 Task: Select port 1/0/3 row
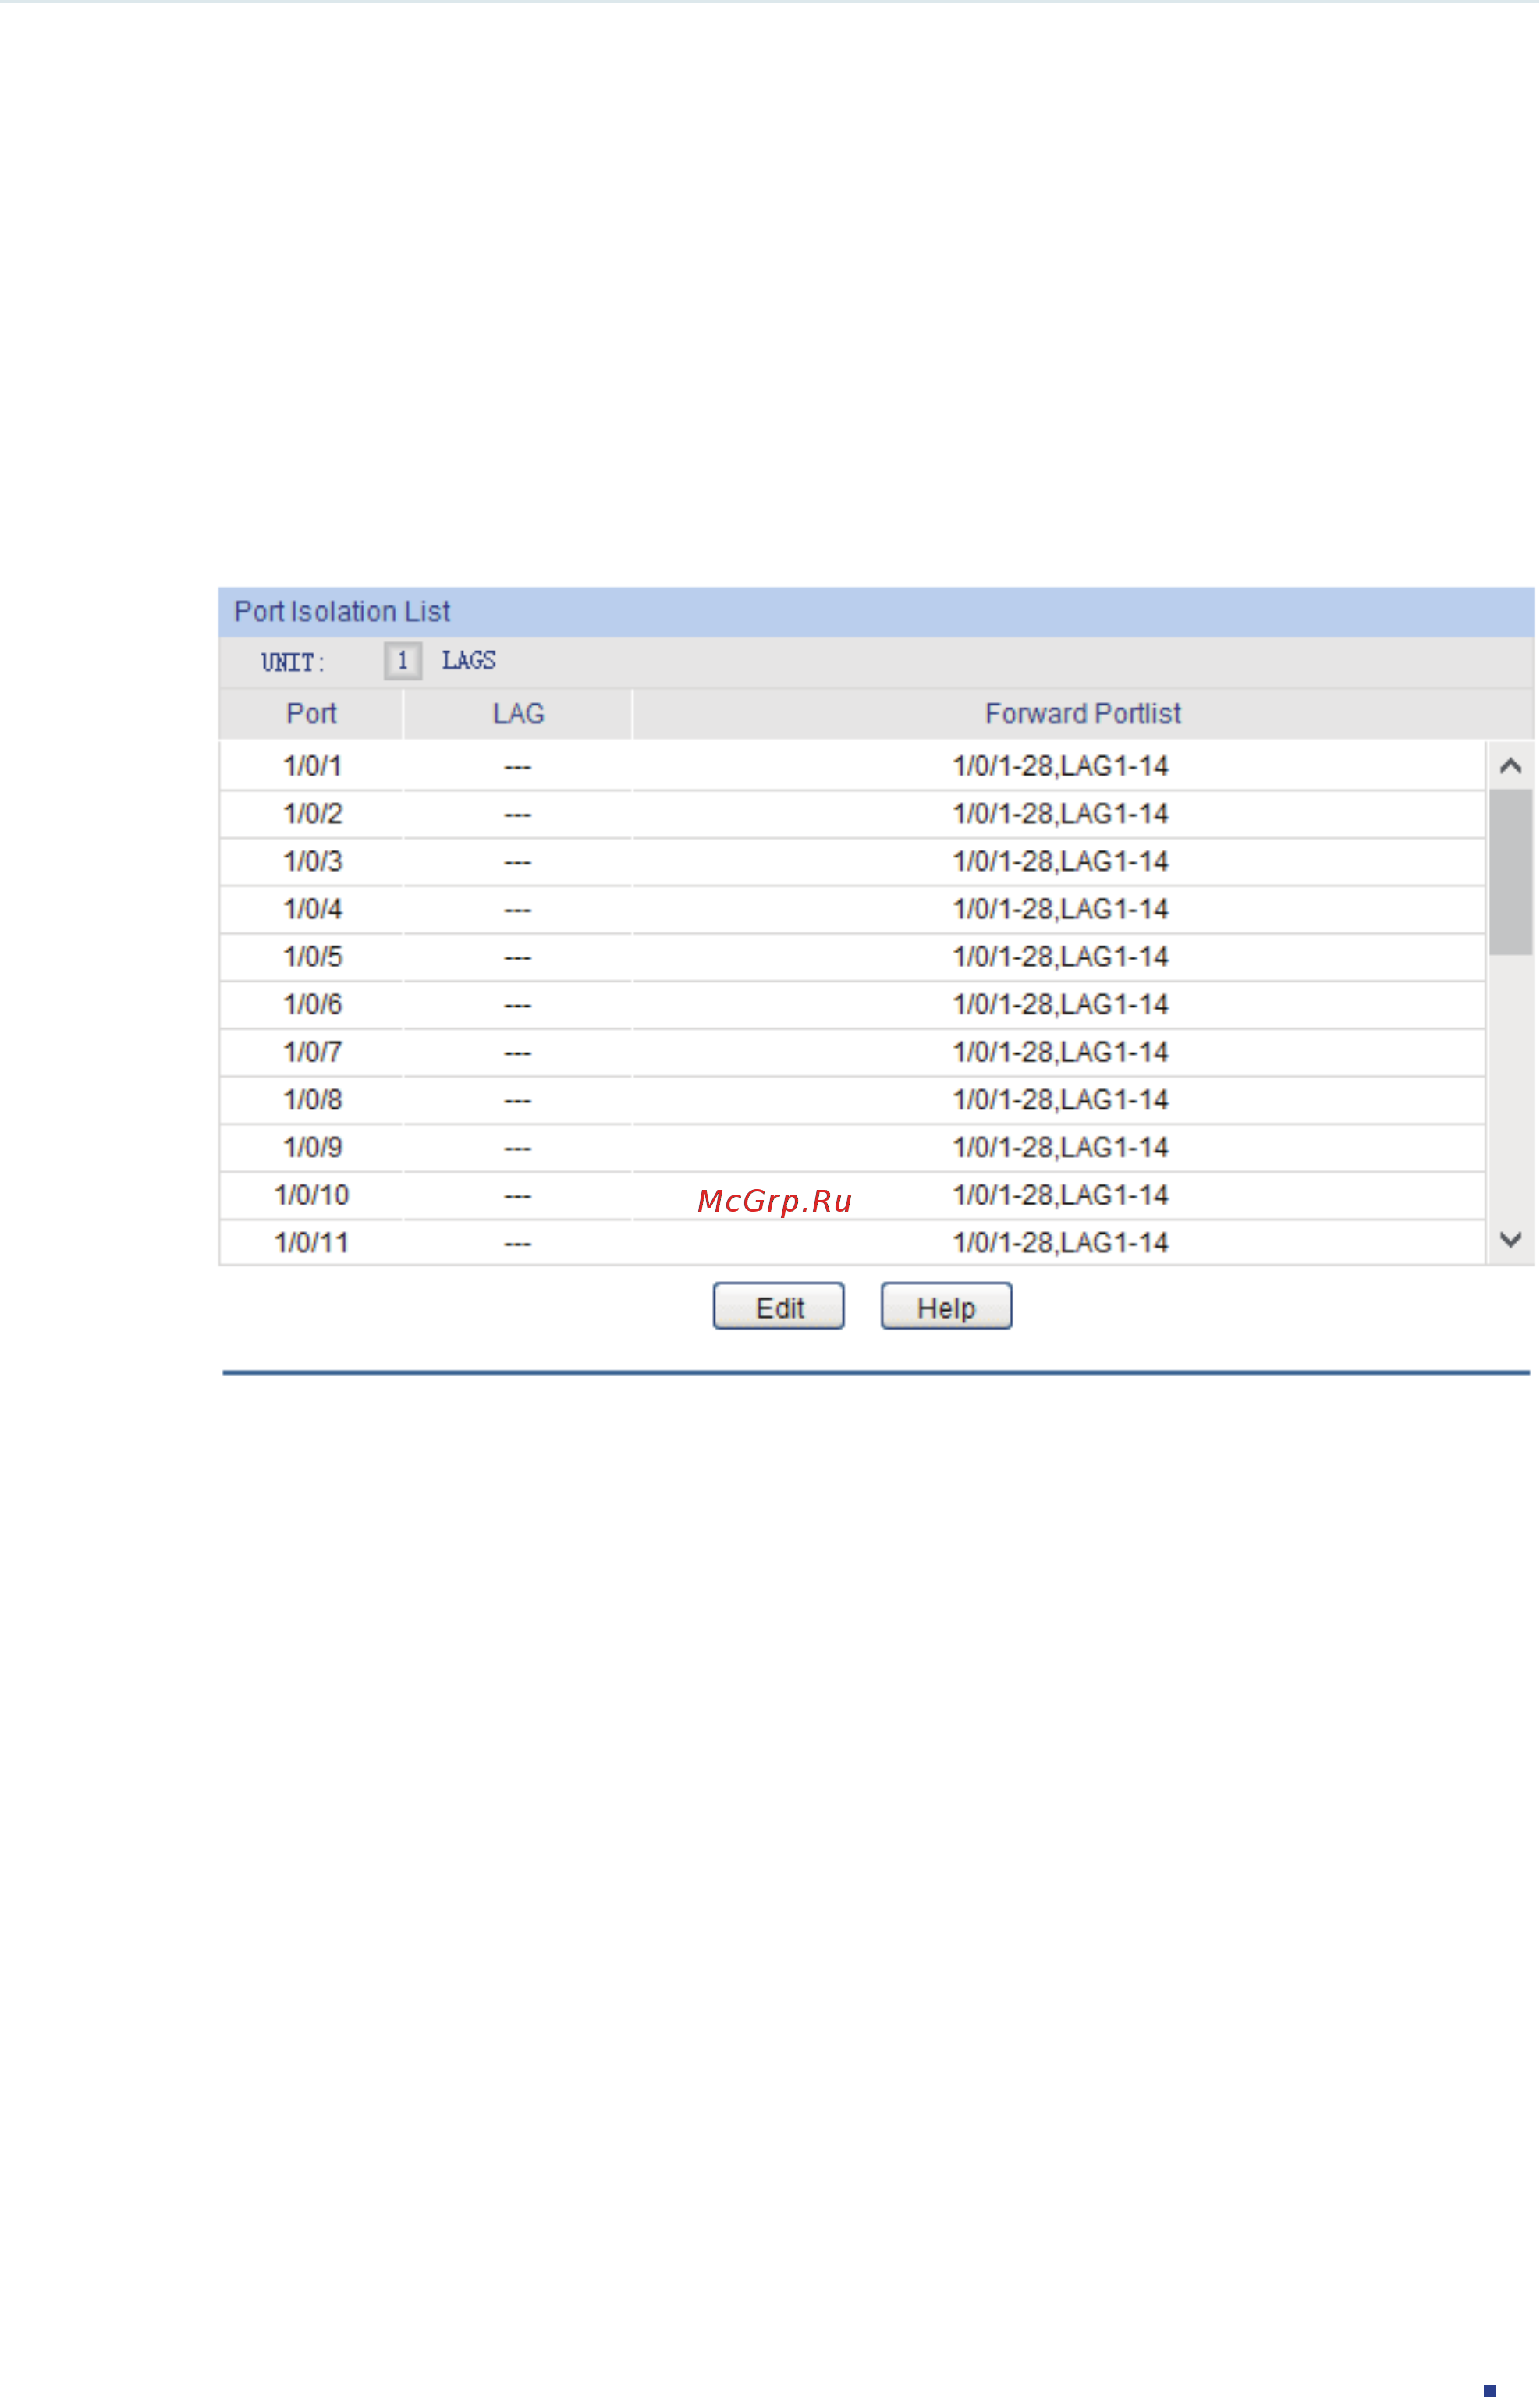point(852,861)
